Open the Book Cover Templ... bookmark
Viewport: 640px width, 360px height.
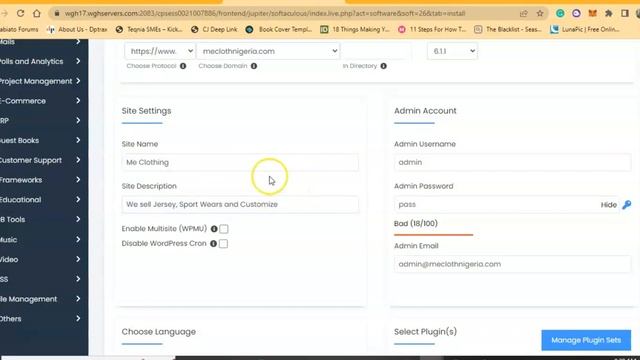pyautogui.click(x=279, y=29)
